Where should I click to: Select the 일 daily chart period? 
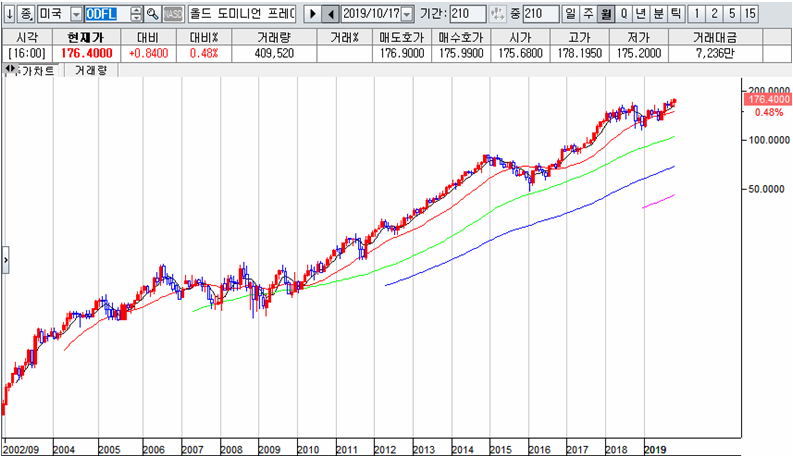click(x=570, y=14)
